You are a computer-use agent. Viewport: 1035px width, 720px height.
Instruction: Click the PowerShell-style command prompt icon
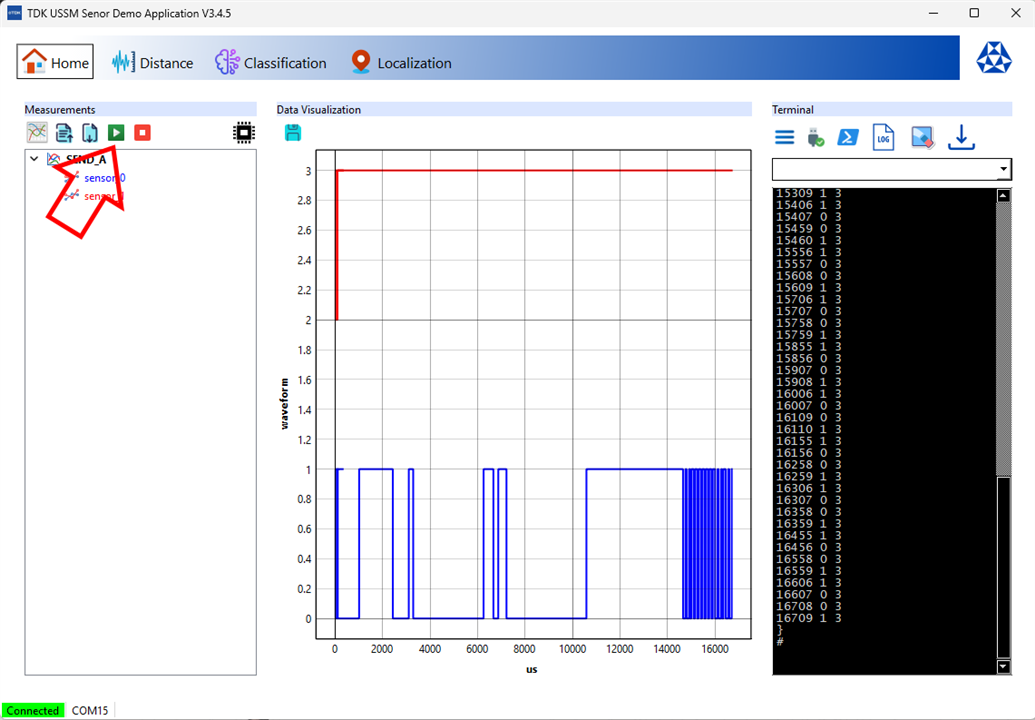coord(848,138)
